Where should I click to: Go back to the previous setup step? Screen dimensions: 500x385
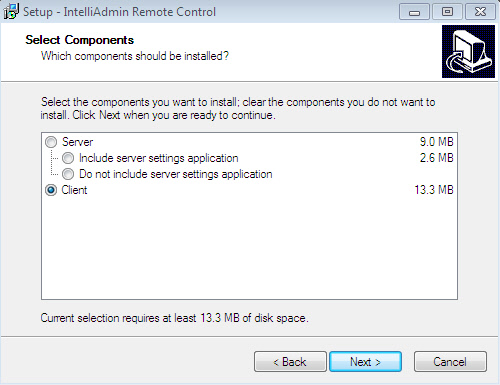click(290, 362)
